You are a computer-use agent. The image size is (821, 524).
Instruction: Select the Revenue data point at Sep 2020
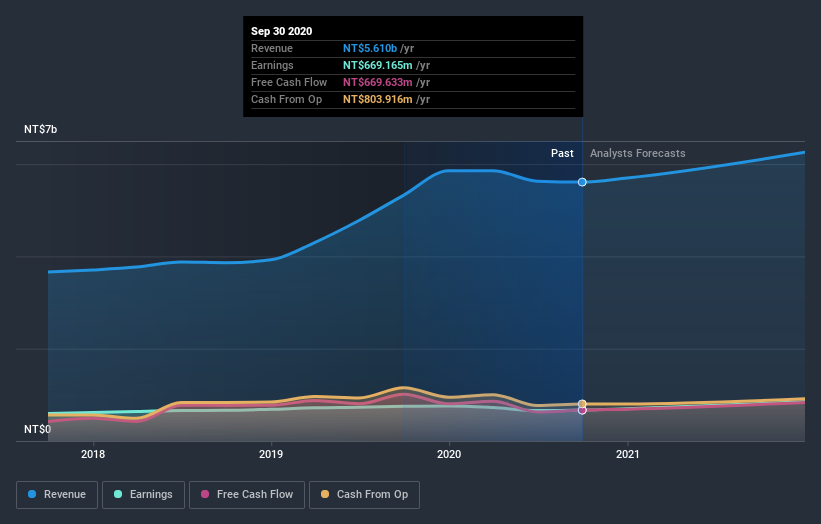tap(582, 182)
